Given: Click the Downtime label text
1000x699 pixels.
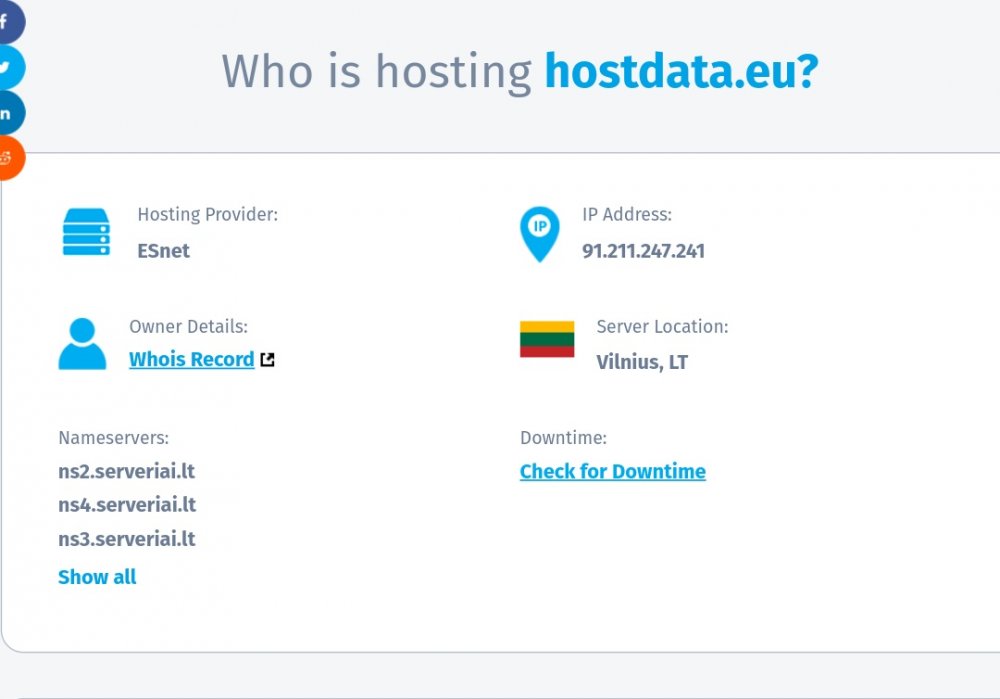Looking at the screenshot, I should [563, 437].
